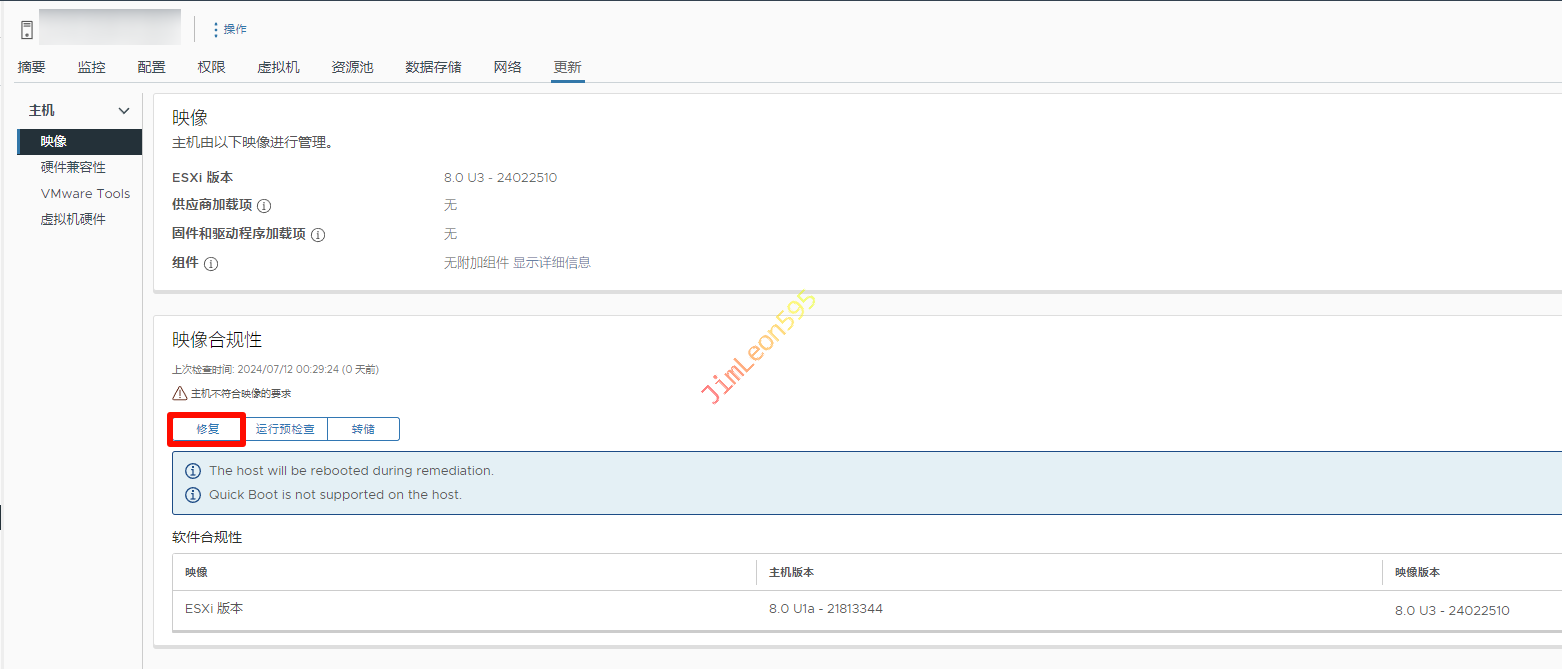Open the 监控 tab
Screen dimensions: 1562x669
[x=91, y=67]
